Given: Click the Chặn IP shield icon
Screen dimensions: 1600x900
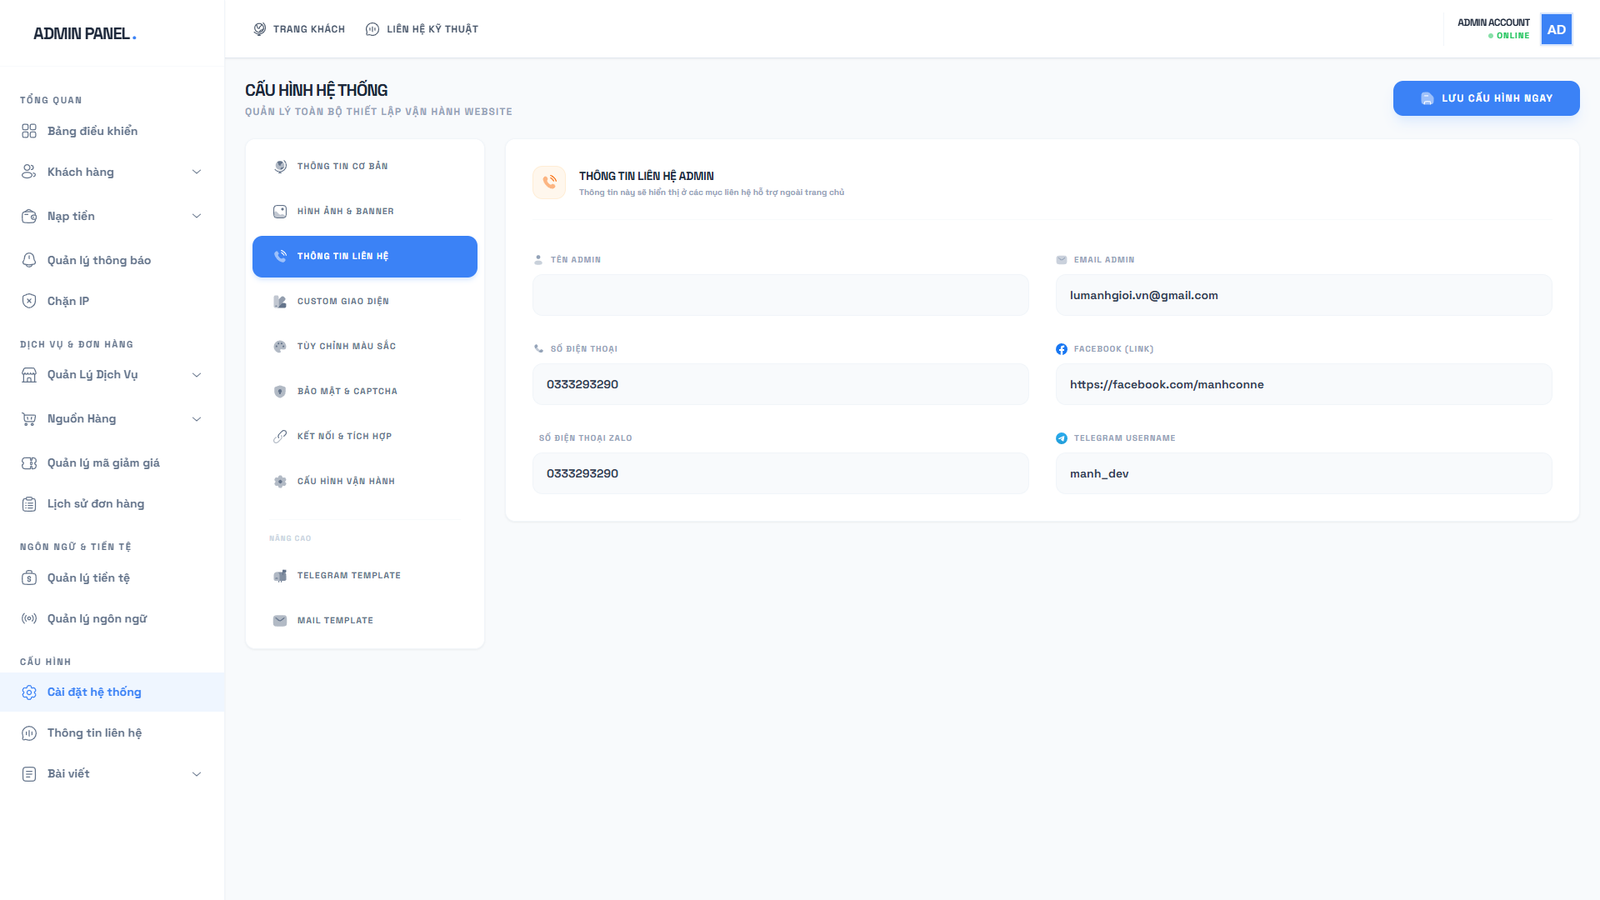Looking at the screenshot, I should click(29, 301).
